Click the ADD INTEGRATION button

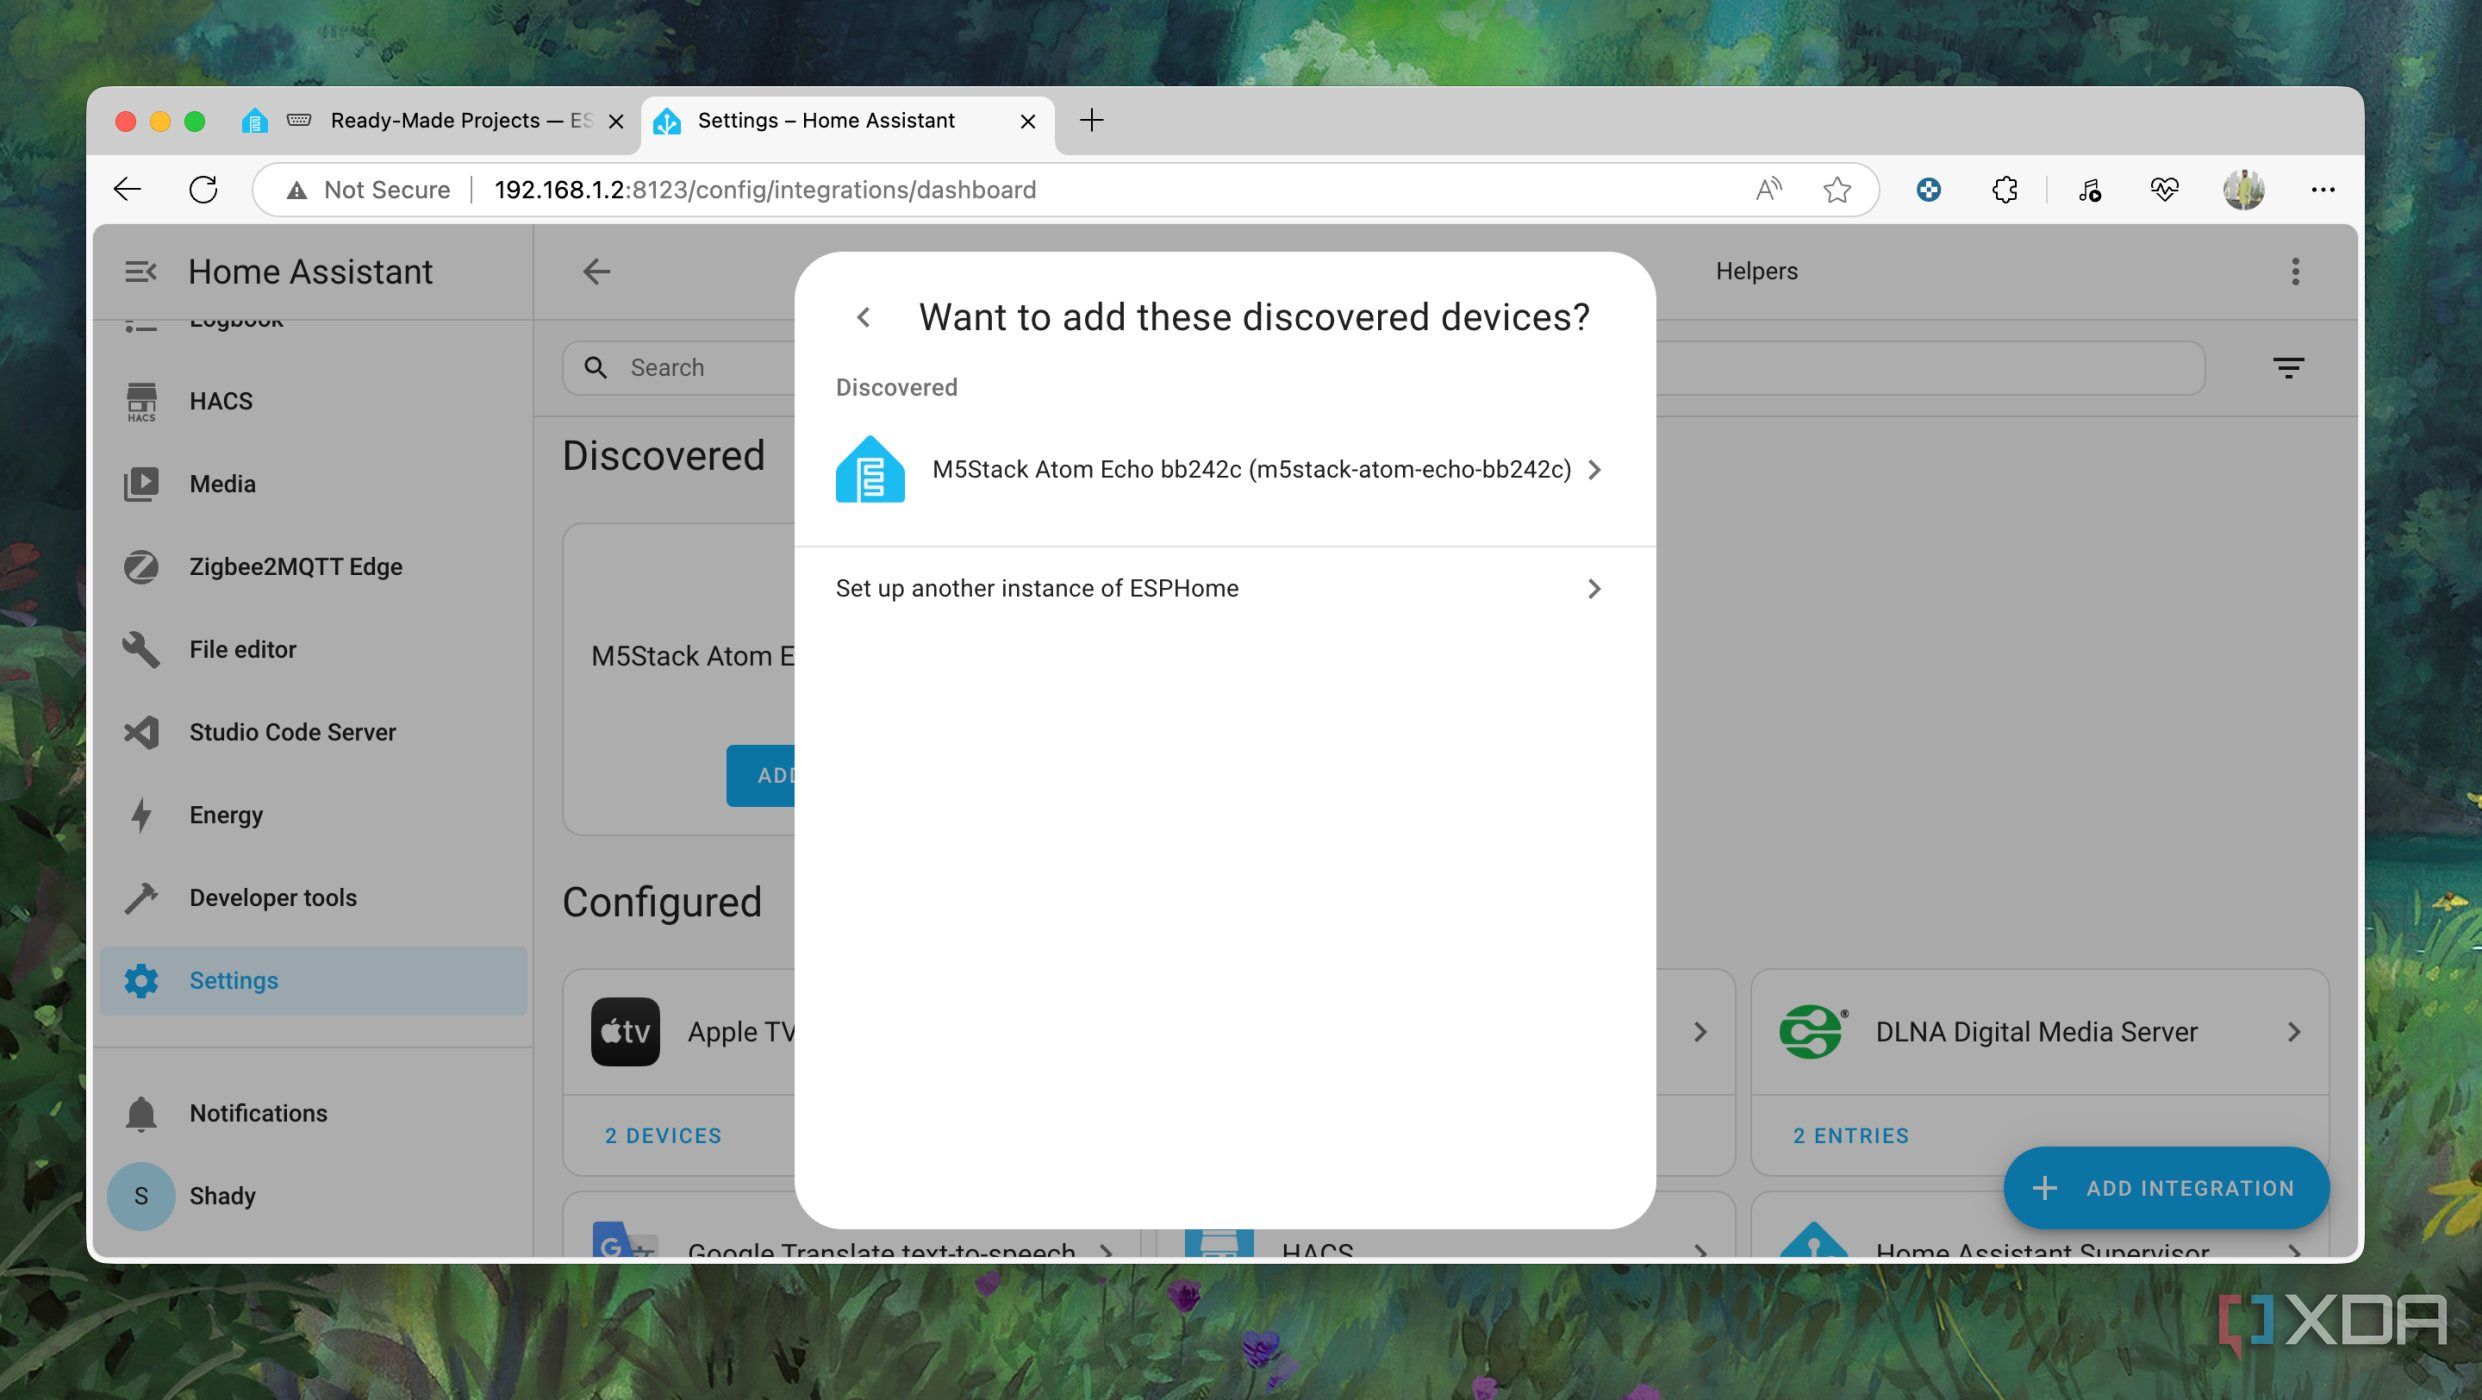(x=2166, y=1188)
